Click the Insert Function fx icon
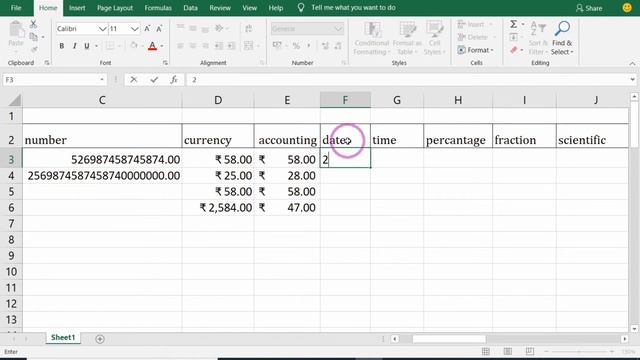This screenshot has height=360, width=640. click(x=174, y=80)
